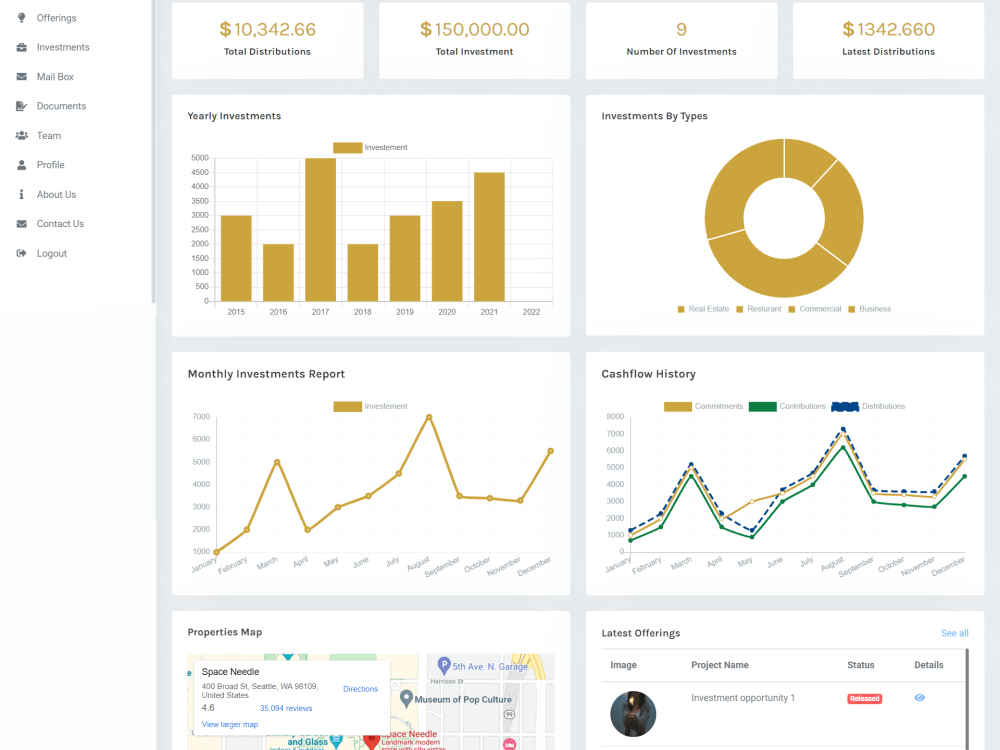This screenshot has height=750, width=1000.
Task: Go to Investments in sidebar
Action: pos(63,47)
